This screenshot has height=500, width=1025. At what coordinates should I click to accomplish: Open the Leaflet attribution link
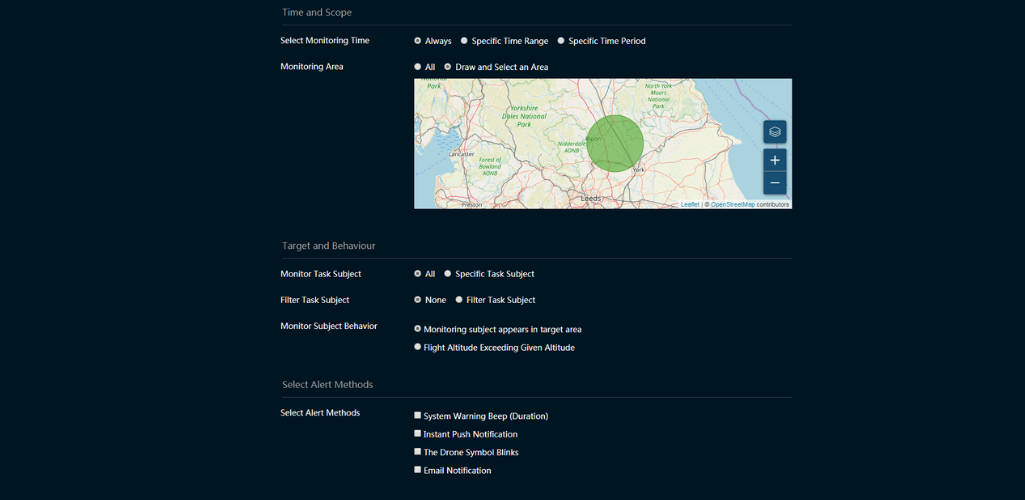(690, 205)
